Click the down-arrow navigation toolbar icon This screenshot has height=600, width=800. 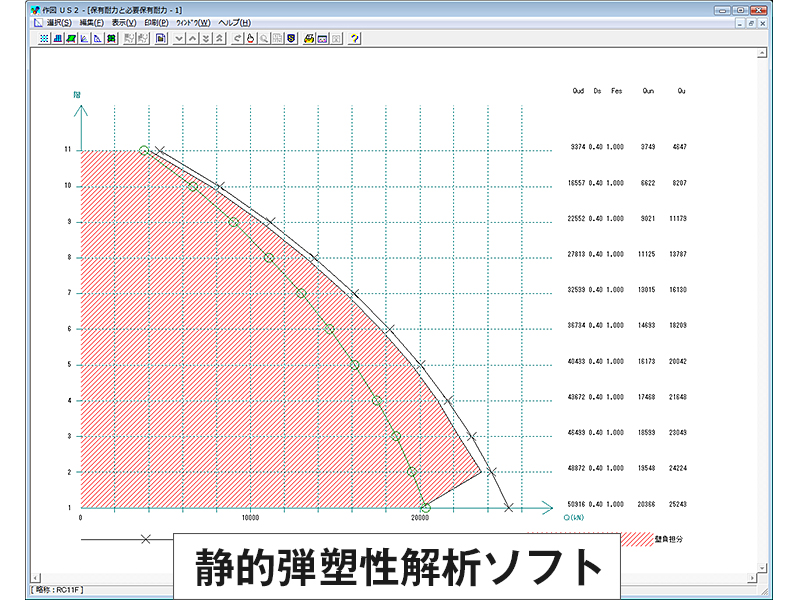[179, 37]
